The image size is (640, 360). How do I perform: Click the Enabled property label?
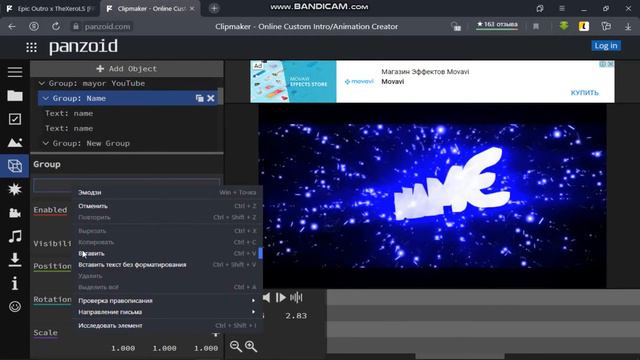click(x=50, y=210)
